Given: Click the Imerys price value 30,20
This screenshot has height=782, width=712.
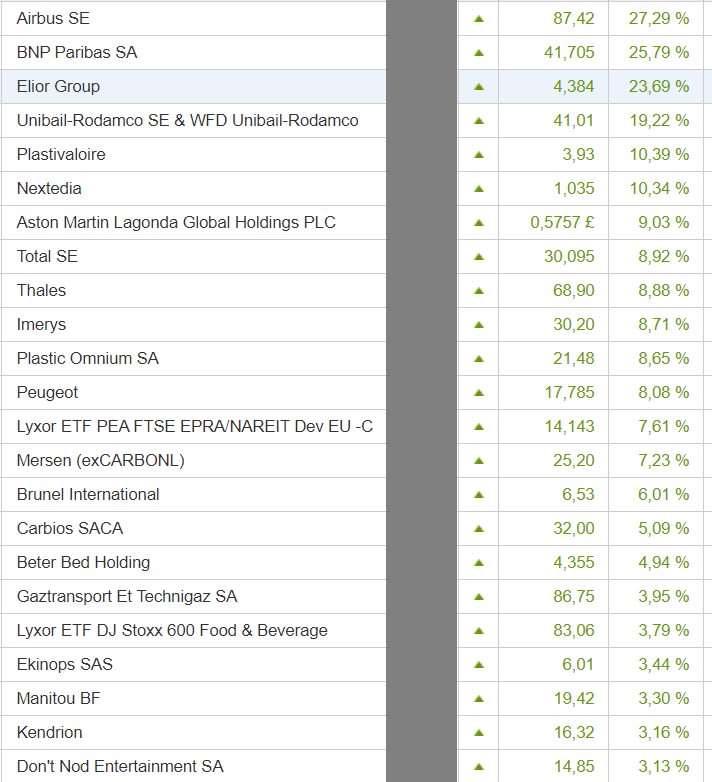Looking at the screenshot, I should tap(574, 324).
